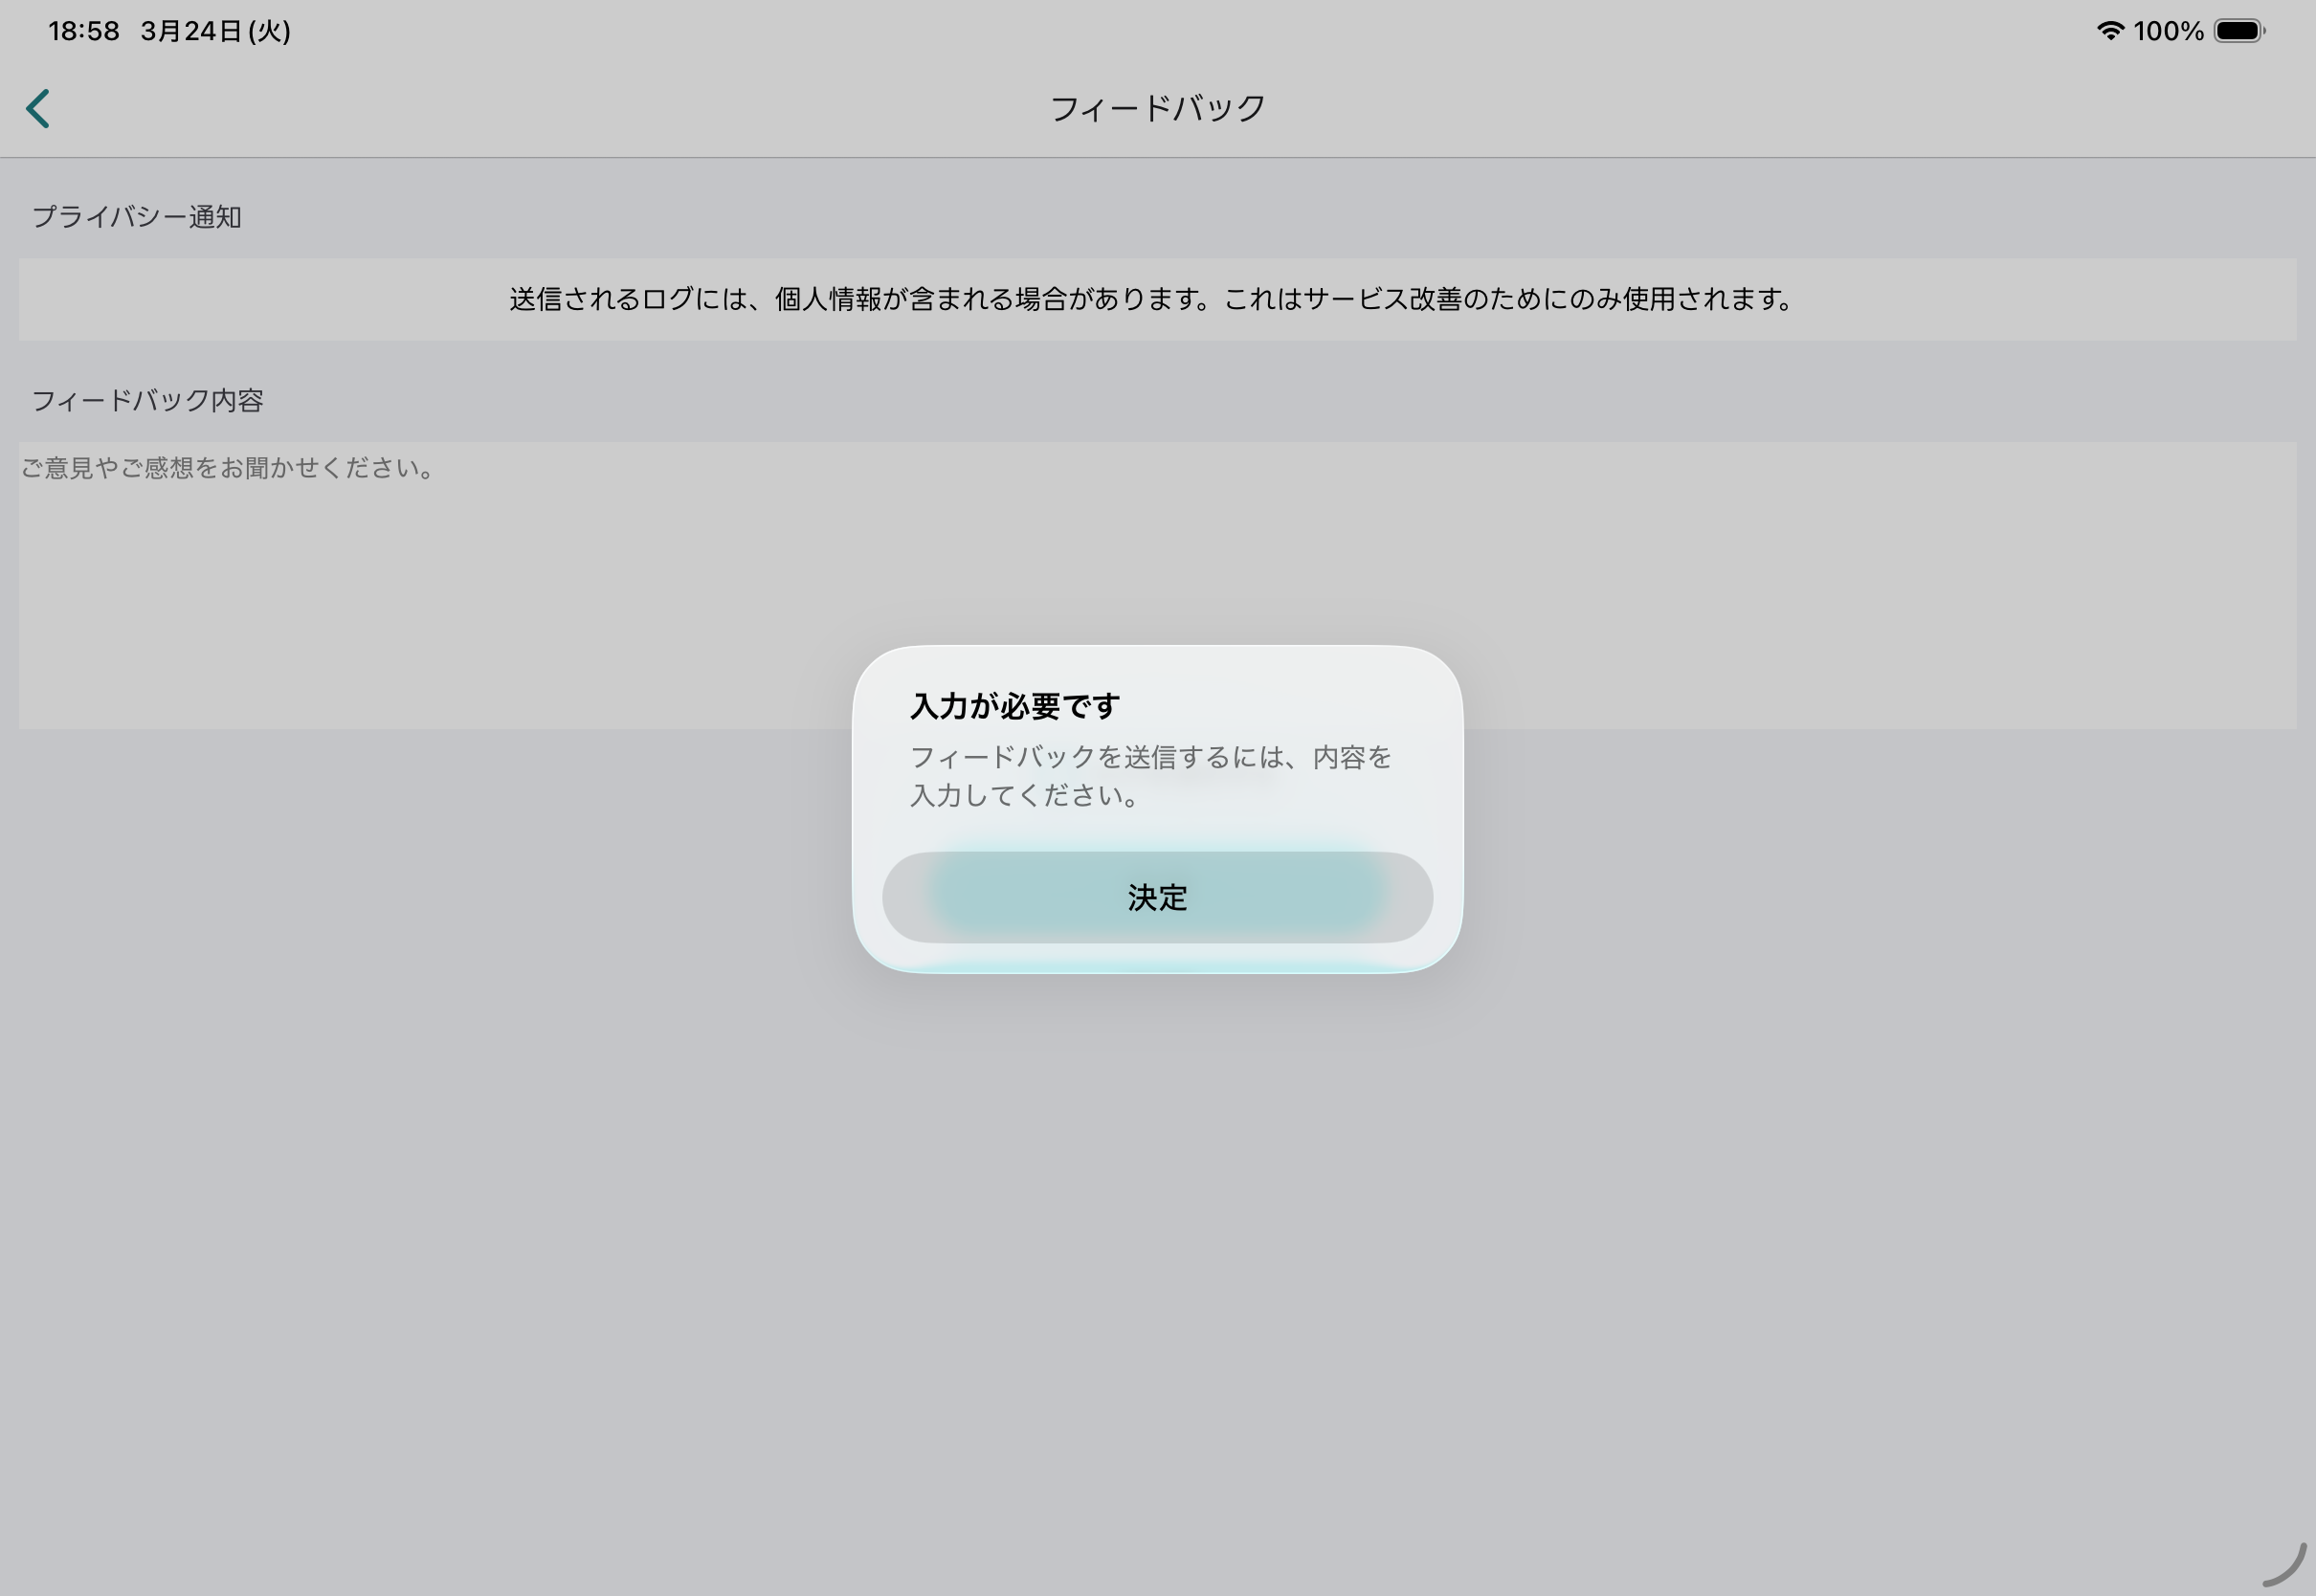Tap the 18:58 clock in status bar

click(x=84, y=31)
